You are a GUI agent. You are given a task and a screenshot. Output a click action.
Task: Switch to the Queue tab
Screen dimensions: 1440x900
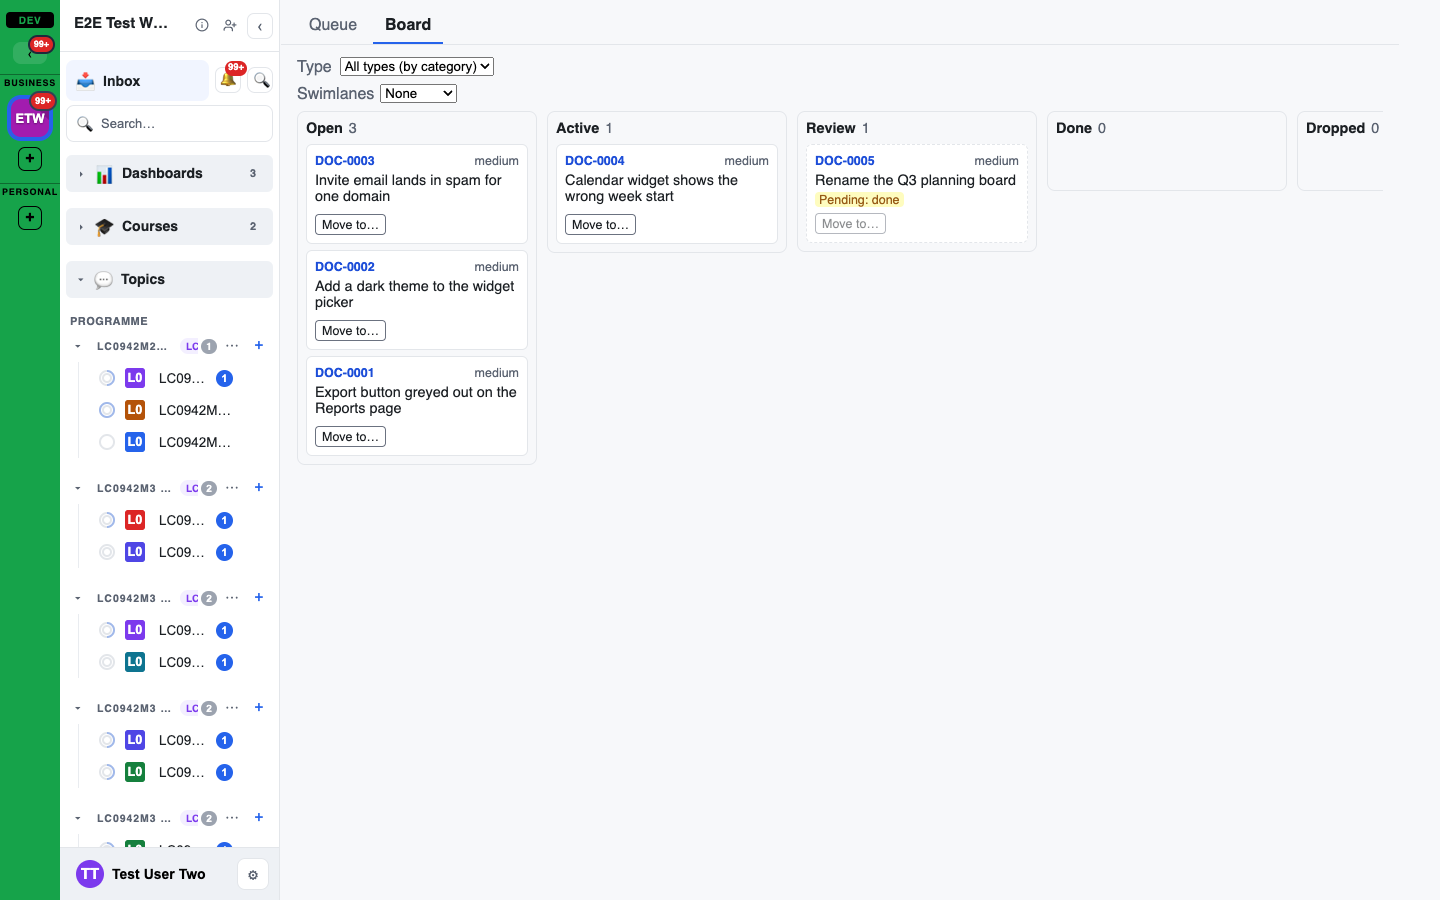click(x=333, y=24)
